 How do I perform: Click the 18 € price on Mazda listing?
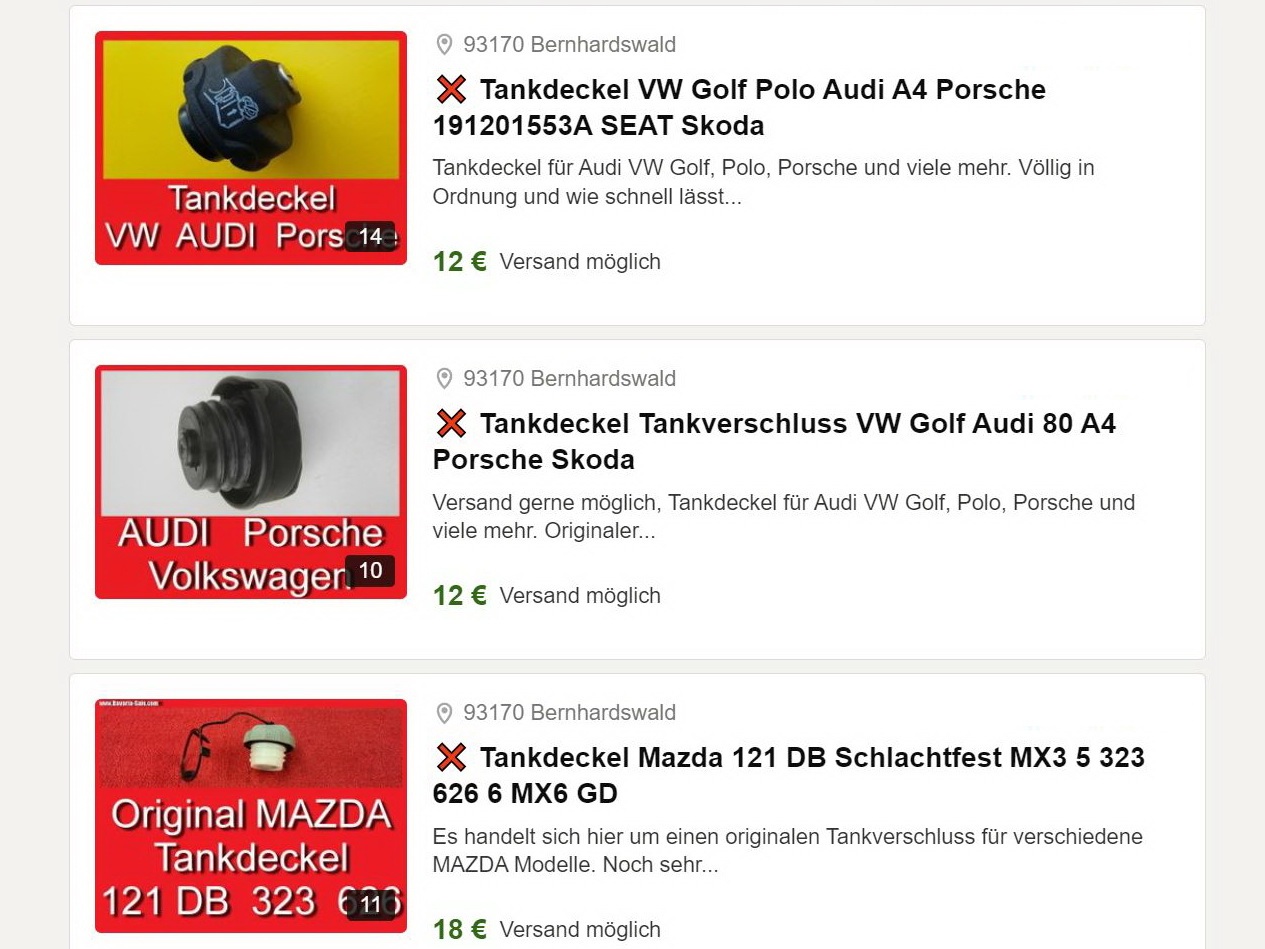click(460, 930)
